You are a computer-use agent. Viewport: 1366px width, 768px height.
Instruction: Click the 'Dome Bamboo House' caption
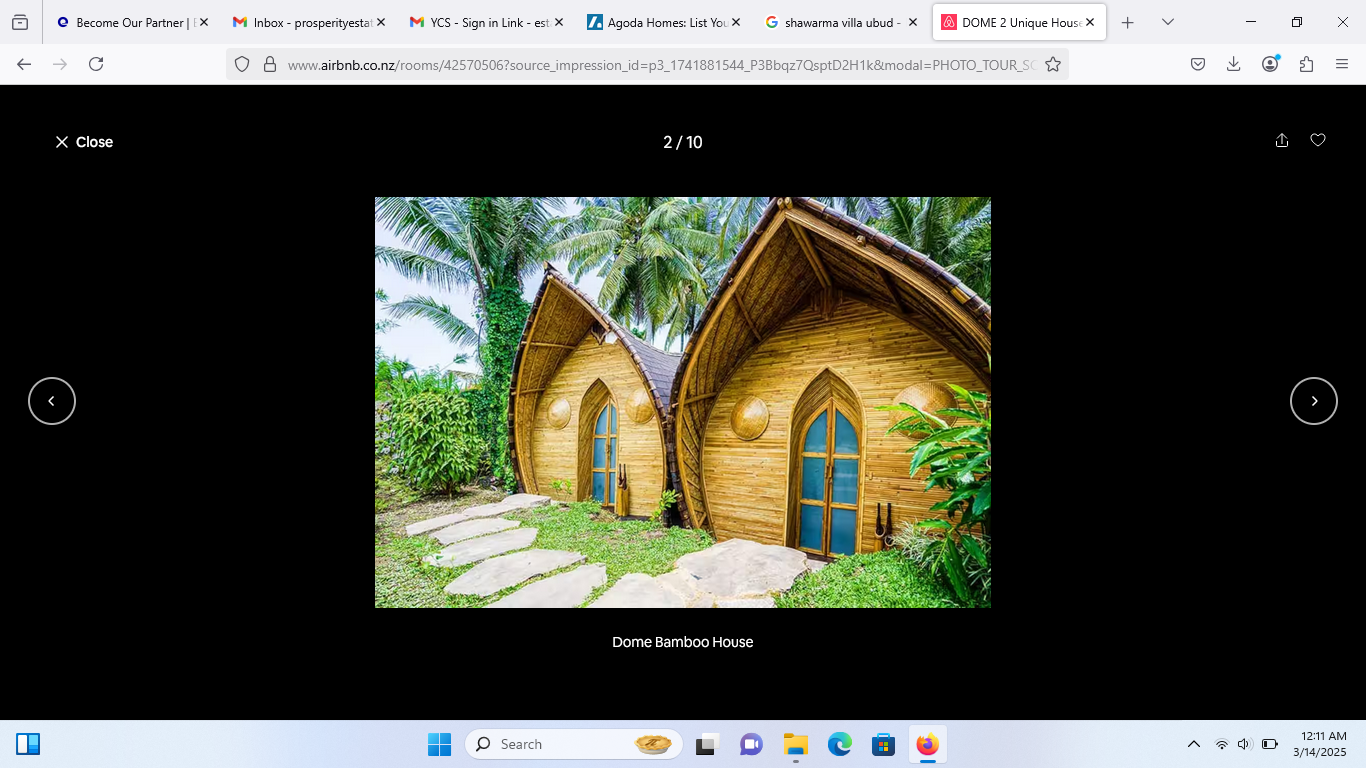(x=683, y=642)
